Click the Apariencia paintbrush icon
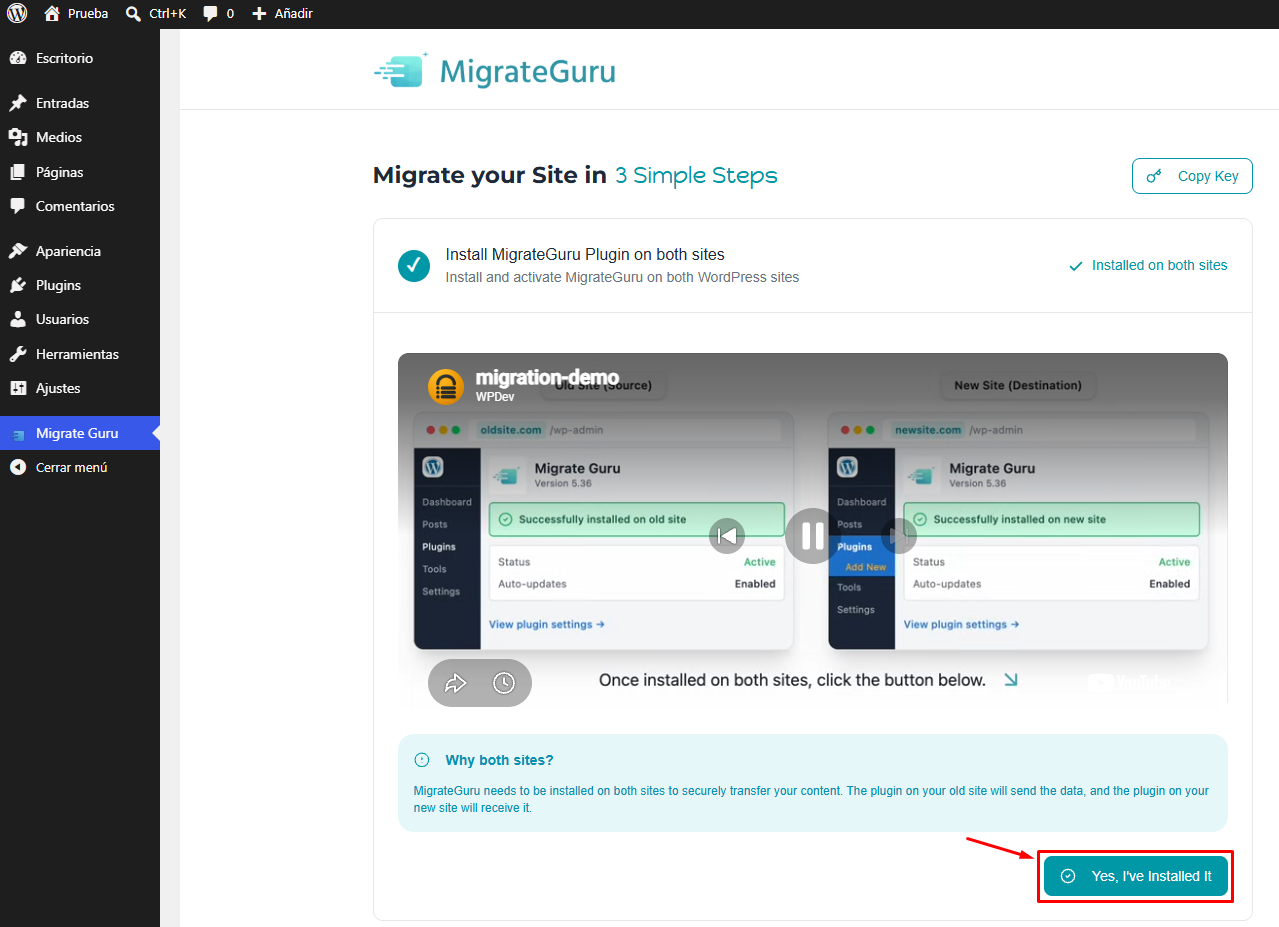 [x=18, y=251]
